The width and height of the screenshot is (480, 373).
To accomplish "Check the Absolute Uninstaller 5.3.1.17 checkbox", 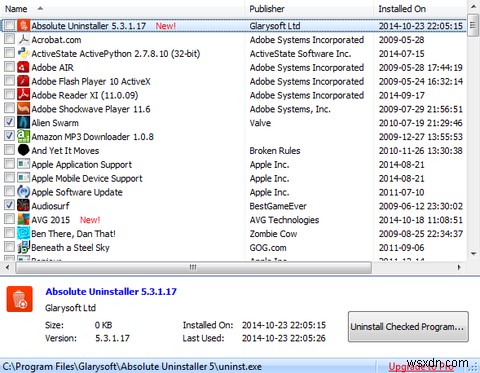I will click(9, 25).
